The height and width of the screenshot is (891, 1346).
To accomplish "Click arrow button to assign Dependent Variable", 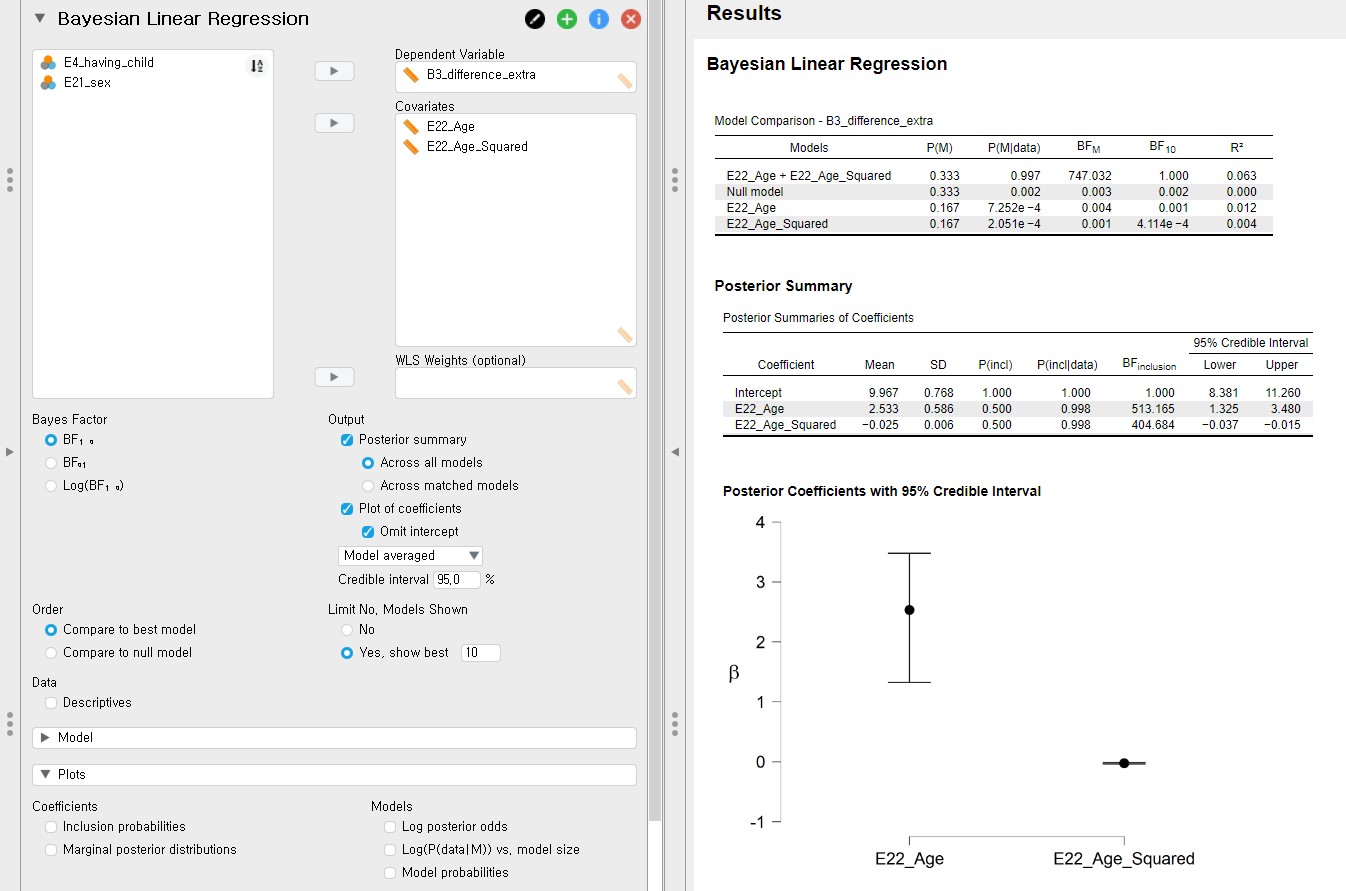I will coord(334,71).
